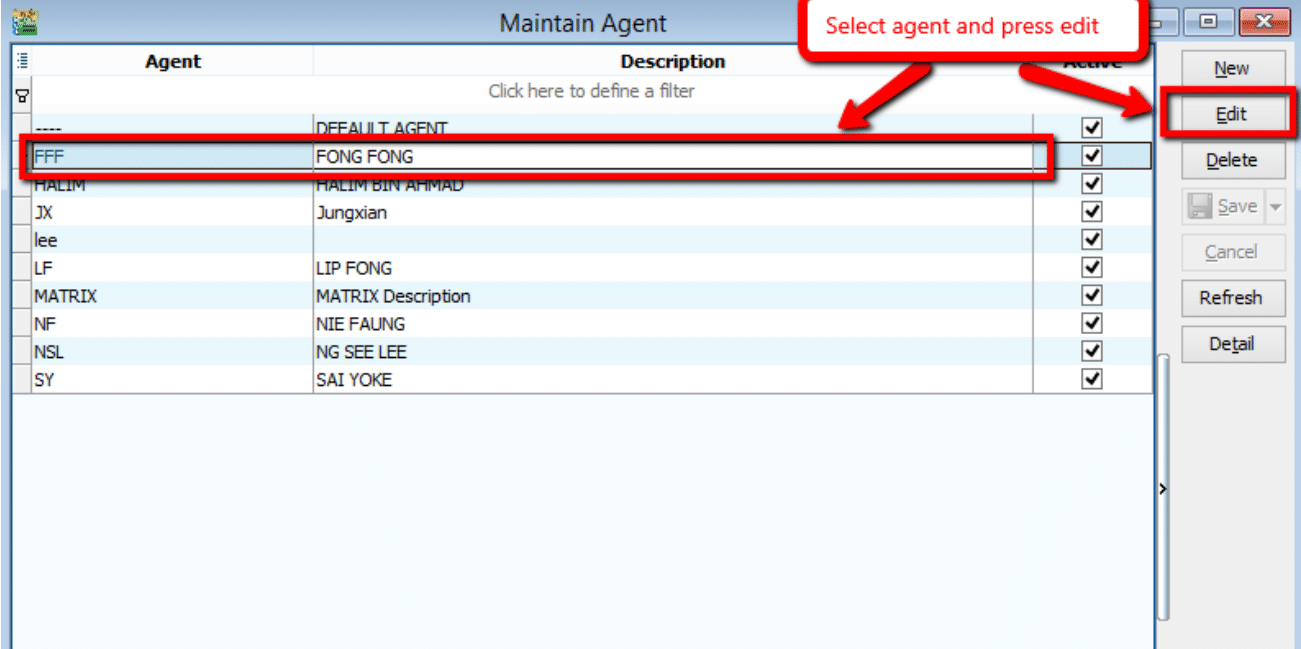Click the filter funnel icon
Image resolution: width=1301 pixels, height=649 pixels.
(21, 96)
